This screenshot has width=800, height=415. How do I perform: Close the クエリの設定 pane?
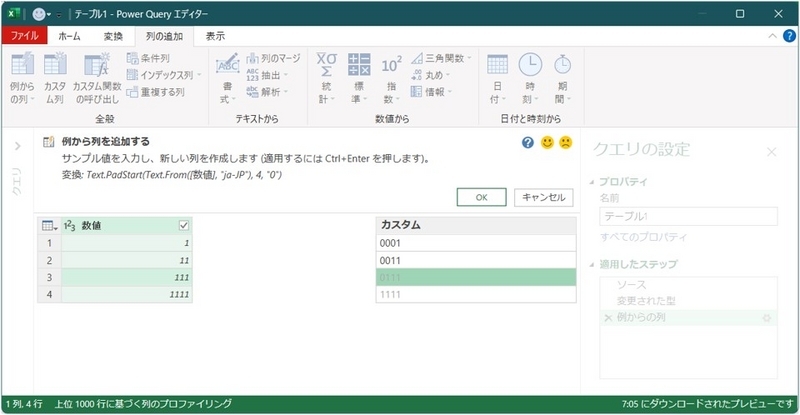(x=771, y=152)
